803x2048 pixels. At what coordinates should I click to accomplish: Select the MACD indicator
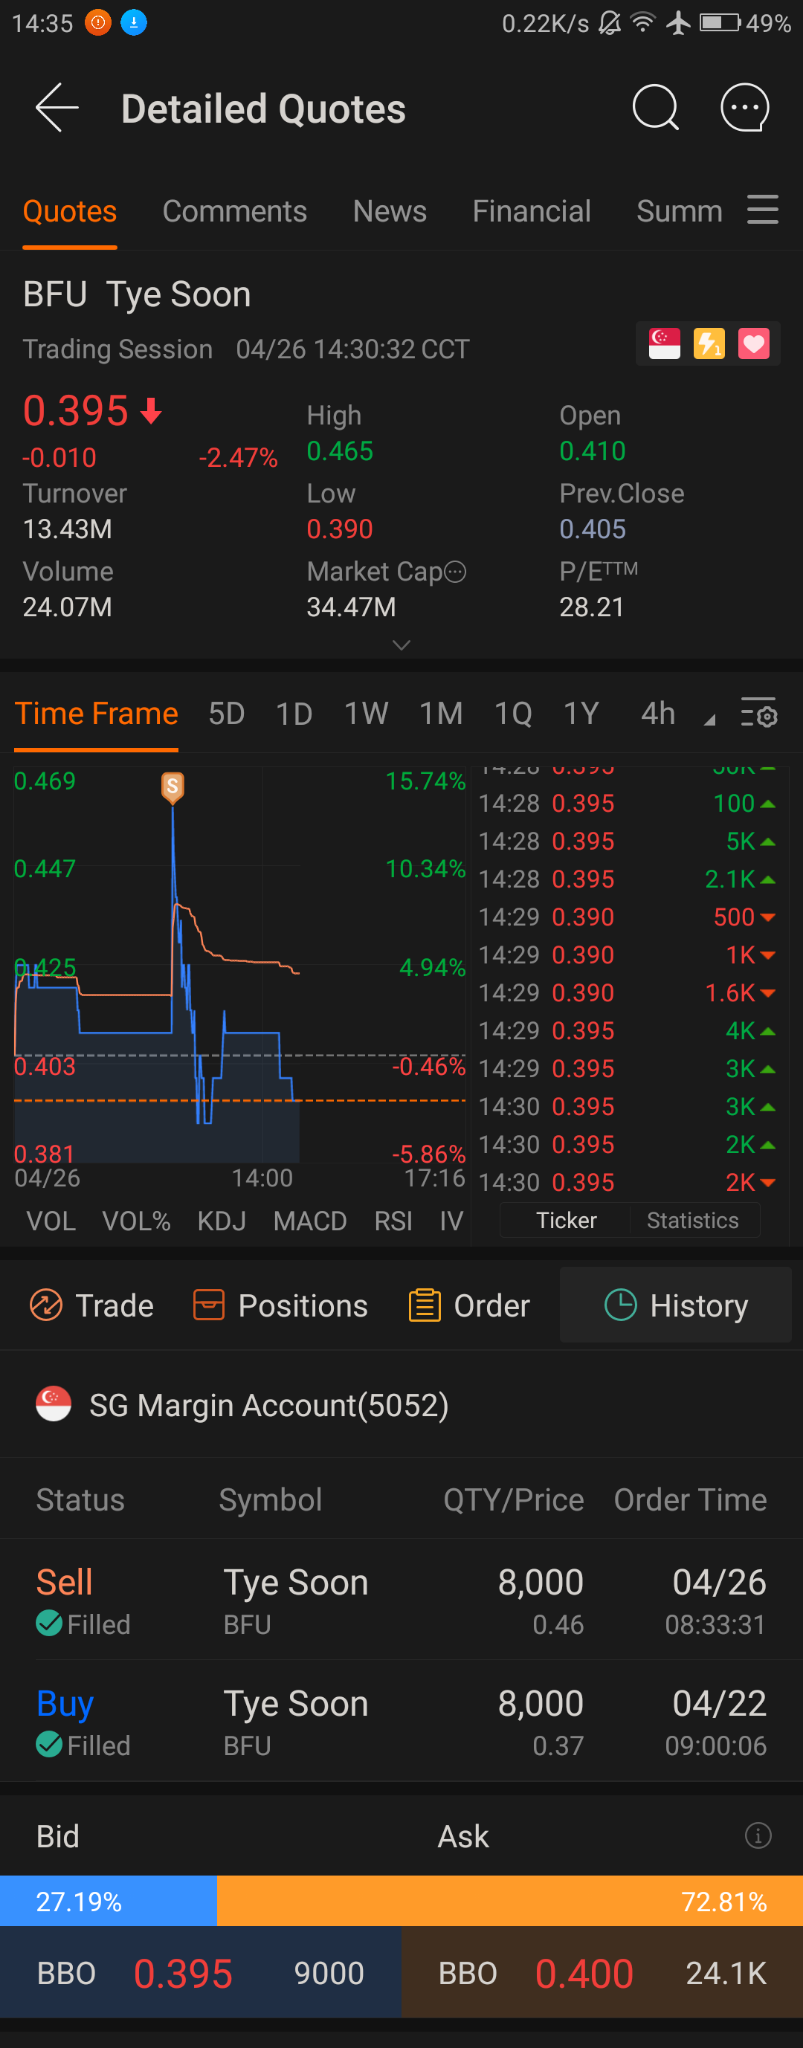click(x=310, y=1221)
